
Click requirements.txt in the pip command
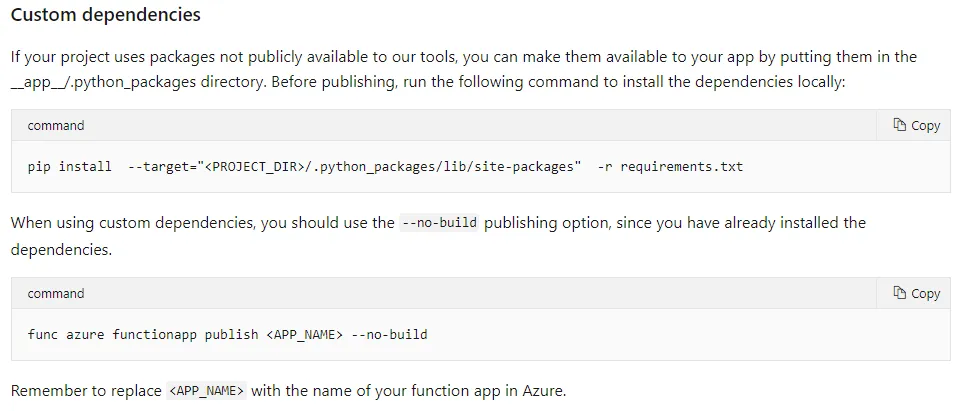pyautogui.click(x=681, y=167)
